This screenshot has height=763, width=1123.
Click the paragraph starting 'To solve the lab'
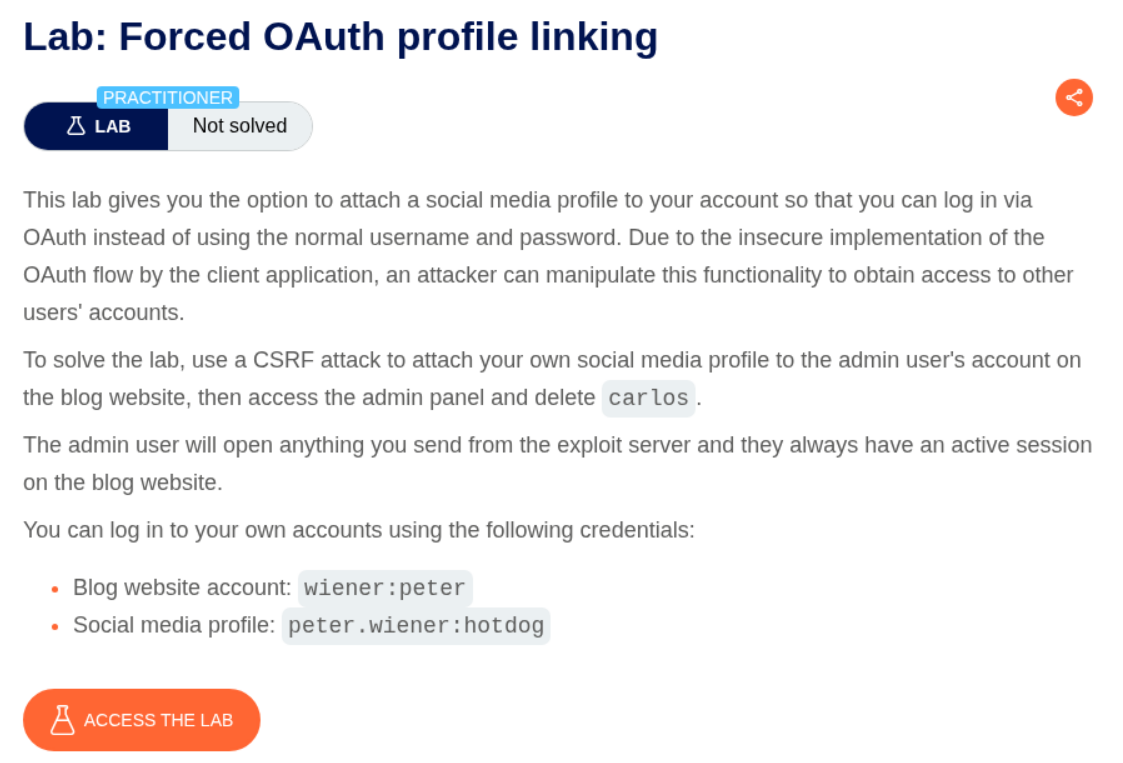point(552,378)
